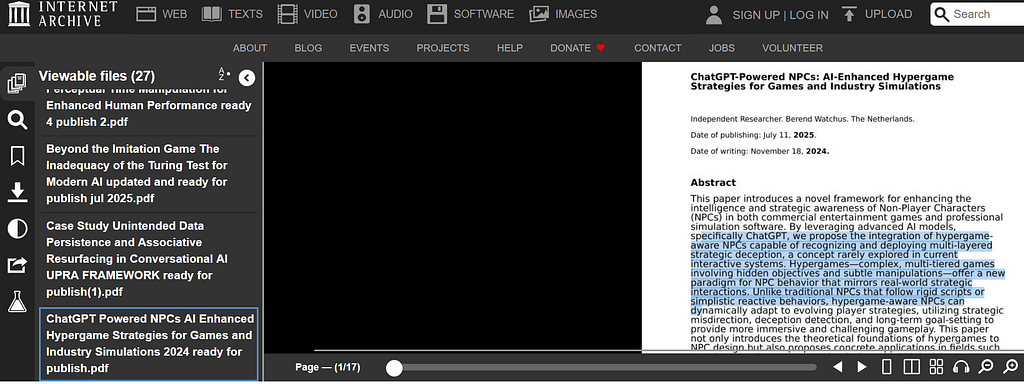Open the visual adjustments contrast icon
Image resolution: width=1024 pixels, height=384 pixels.
pos(17,229)
